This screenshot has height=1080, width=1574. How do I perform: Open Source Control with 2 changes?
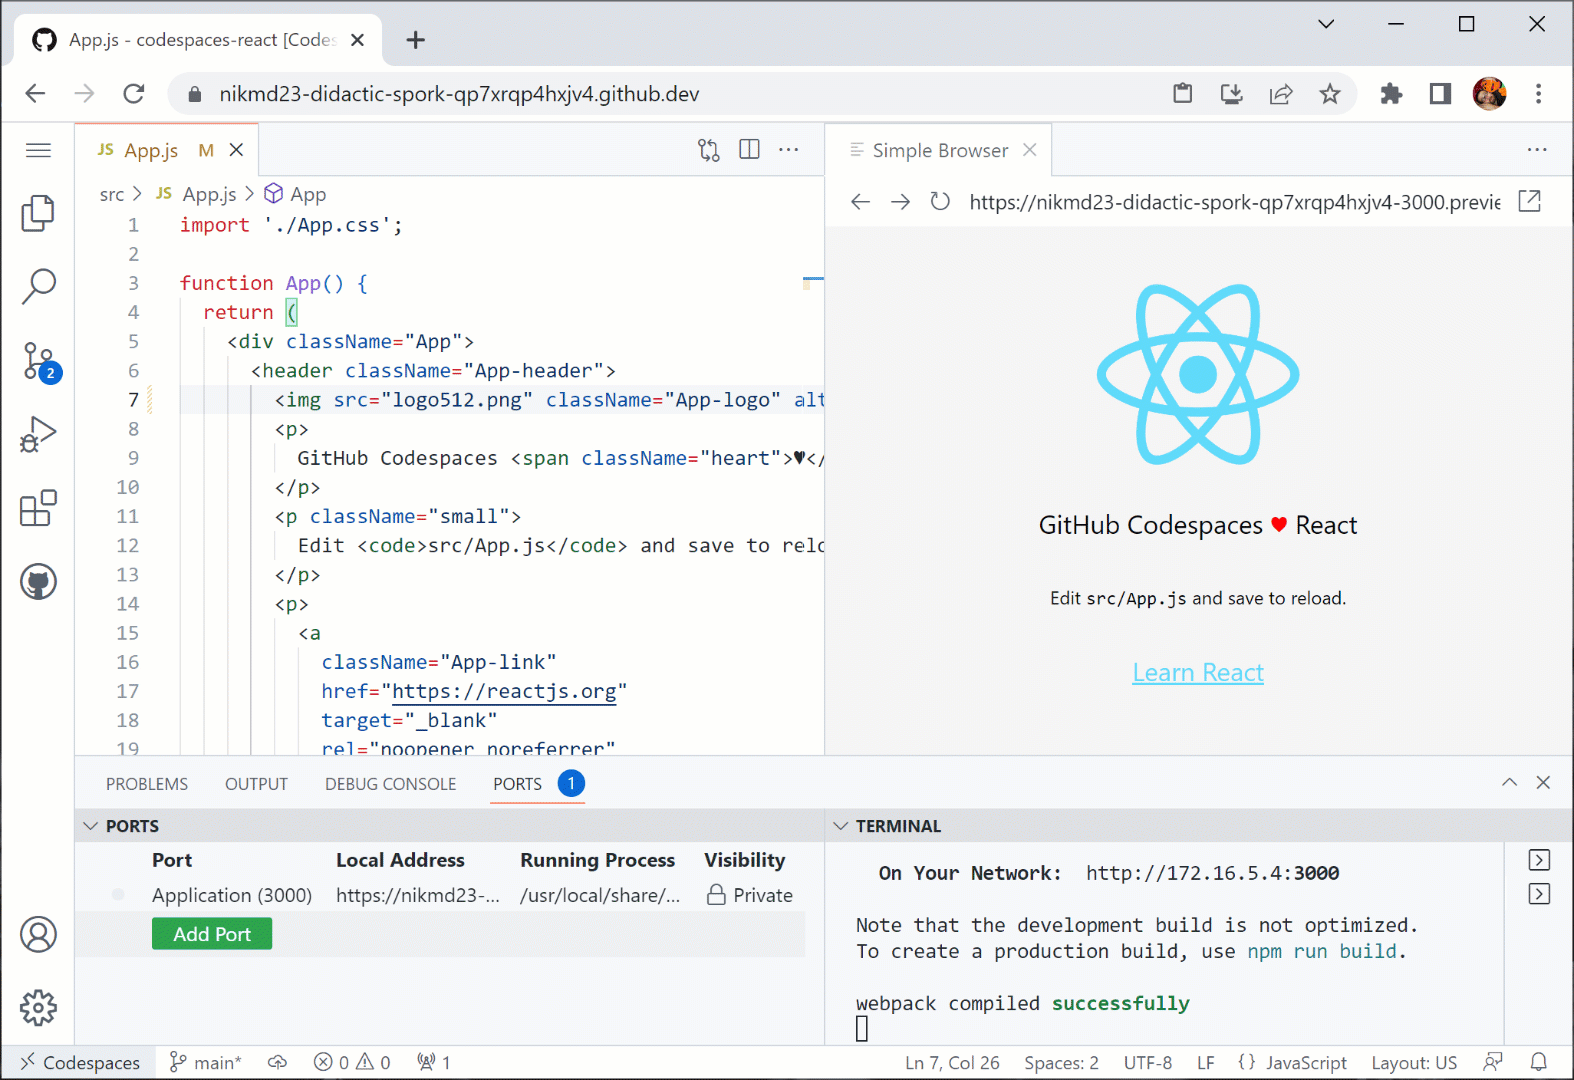38,361
